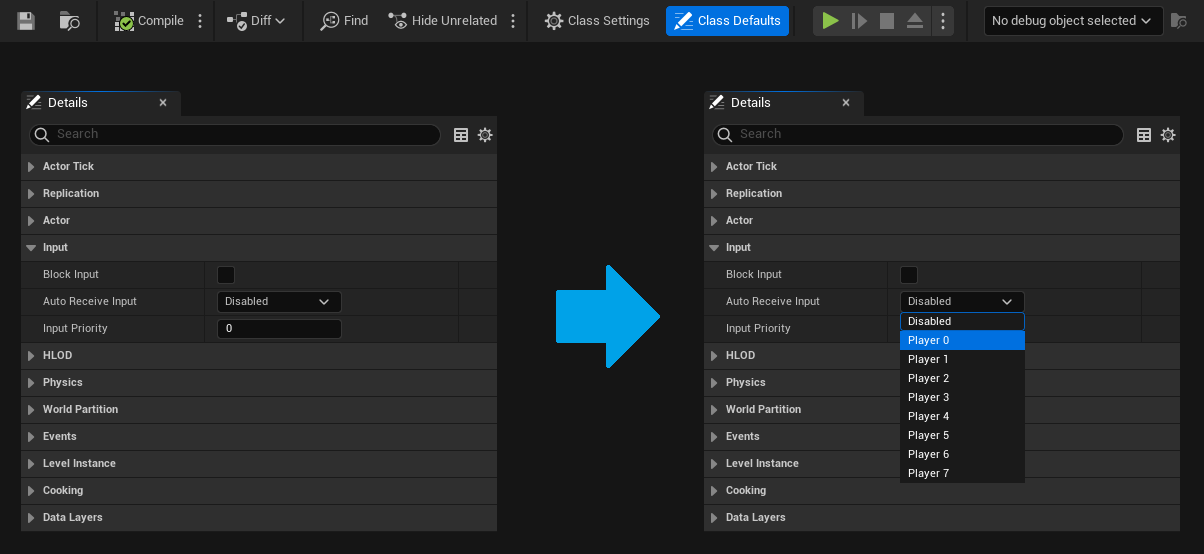Click the Compile button
The image size is (1204, 554).
149,20
